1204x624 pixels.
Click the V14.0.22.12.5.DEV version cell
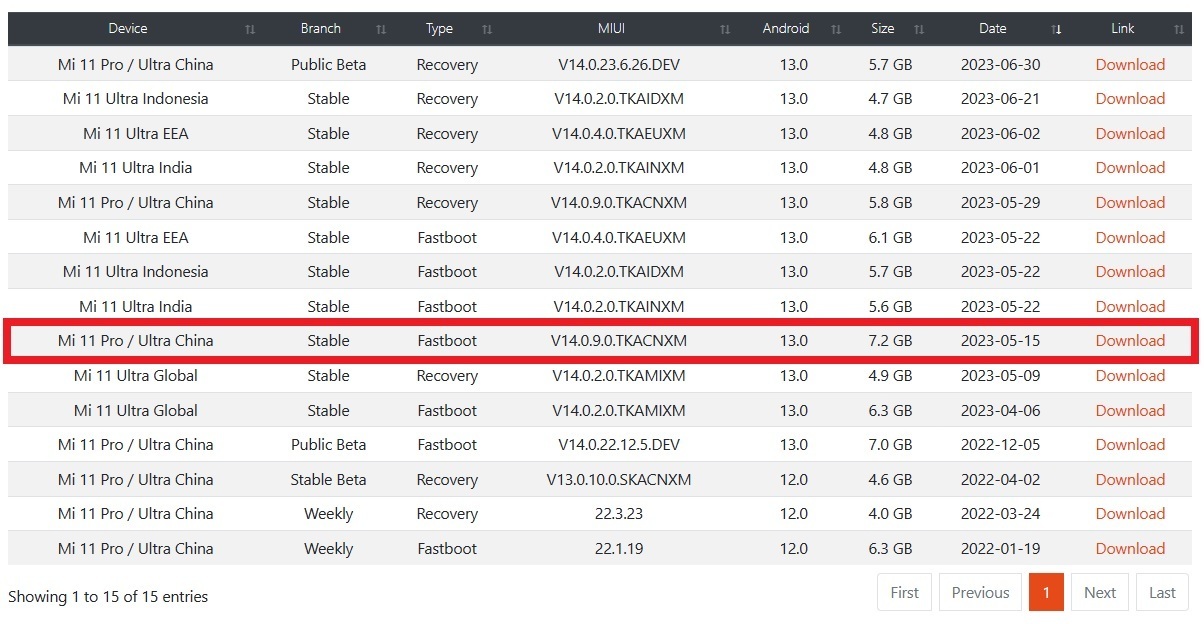pos(619,445)
